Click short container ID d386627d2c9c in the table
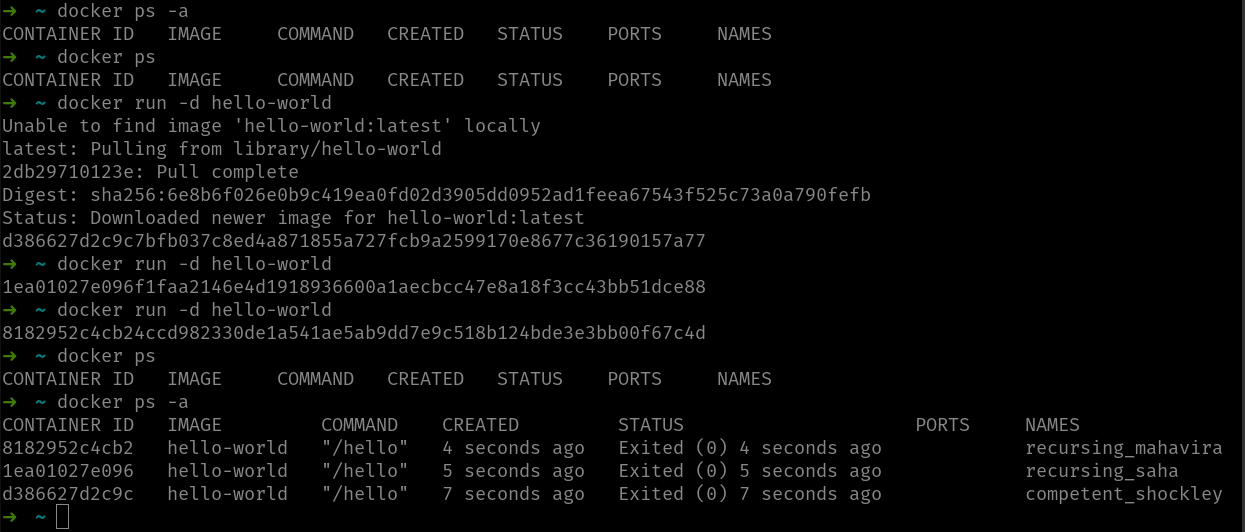1245x532 pixels. click(68, 494)
